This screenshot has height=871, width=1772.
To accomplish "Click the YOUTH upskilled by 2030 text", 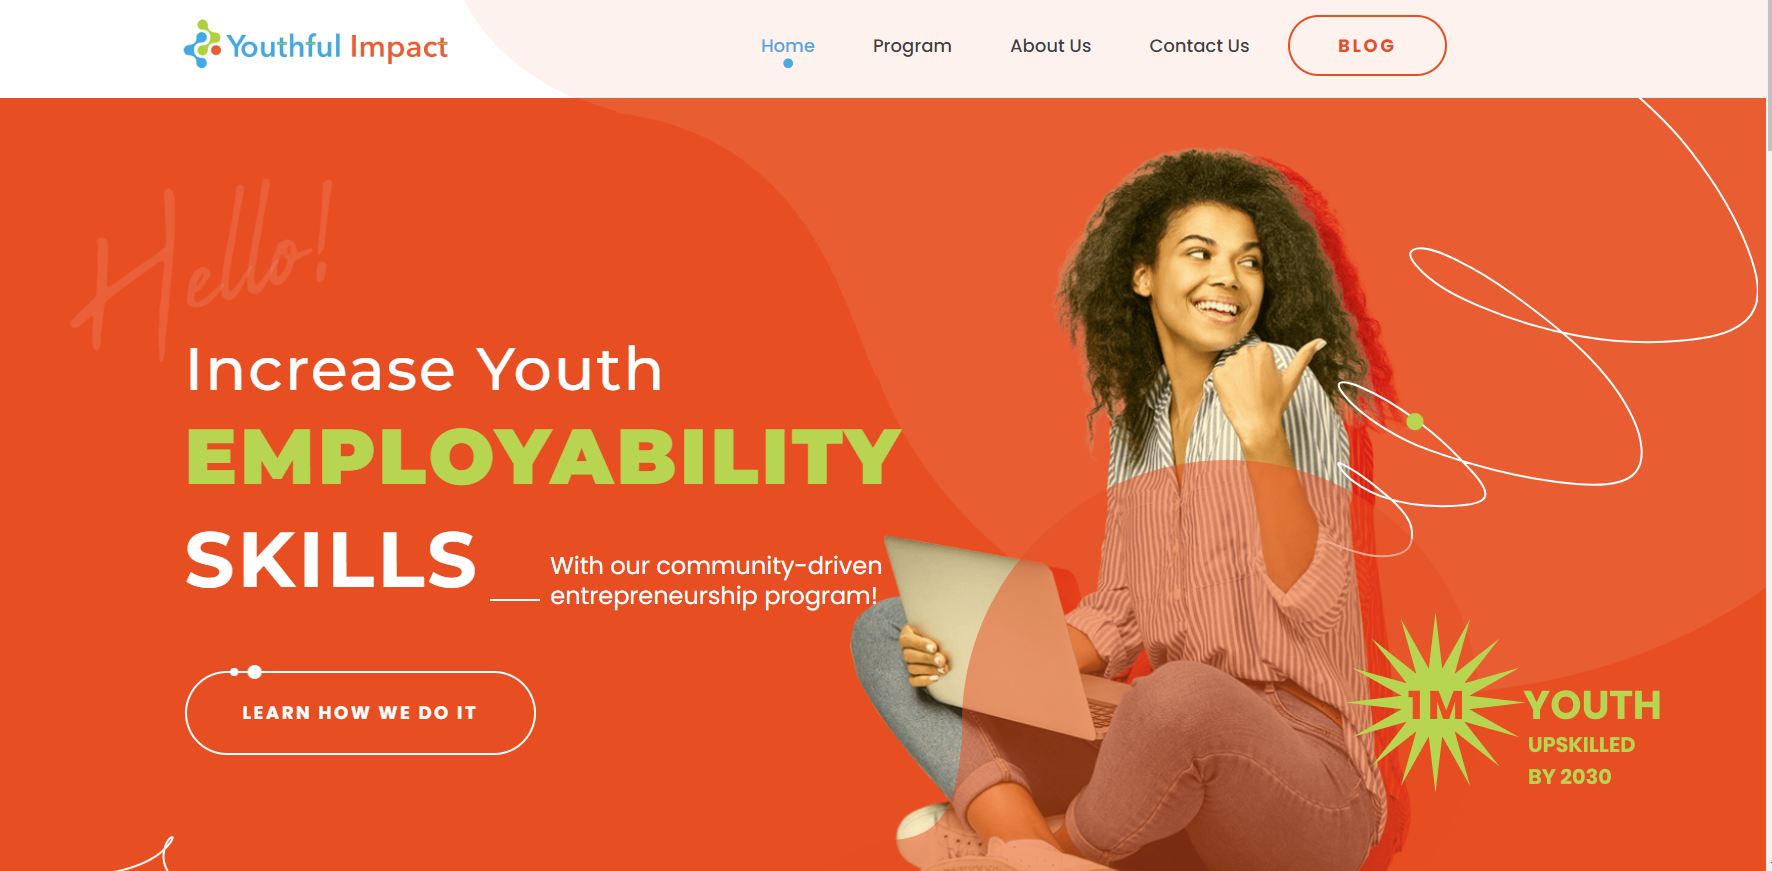I will pos(1594,737).
